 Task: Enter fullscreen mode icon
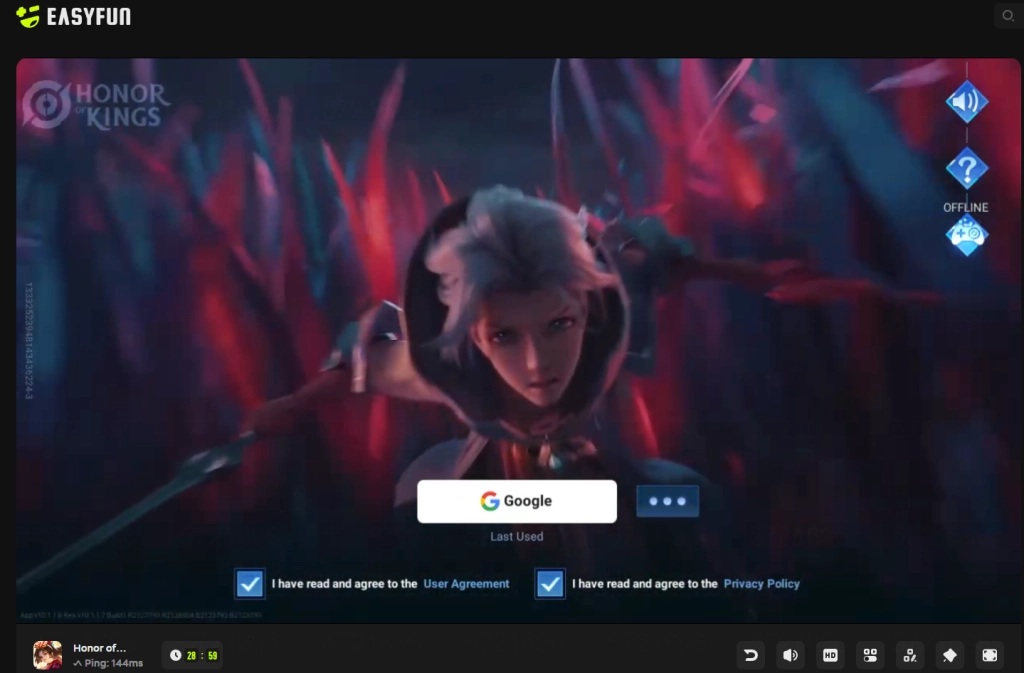coord(989,655)
